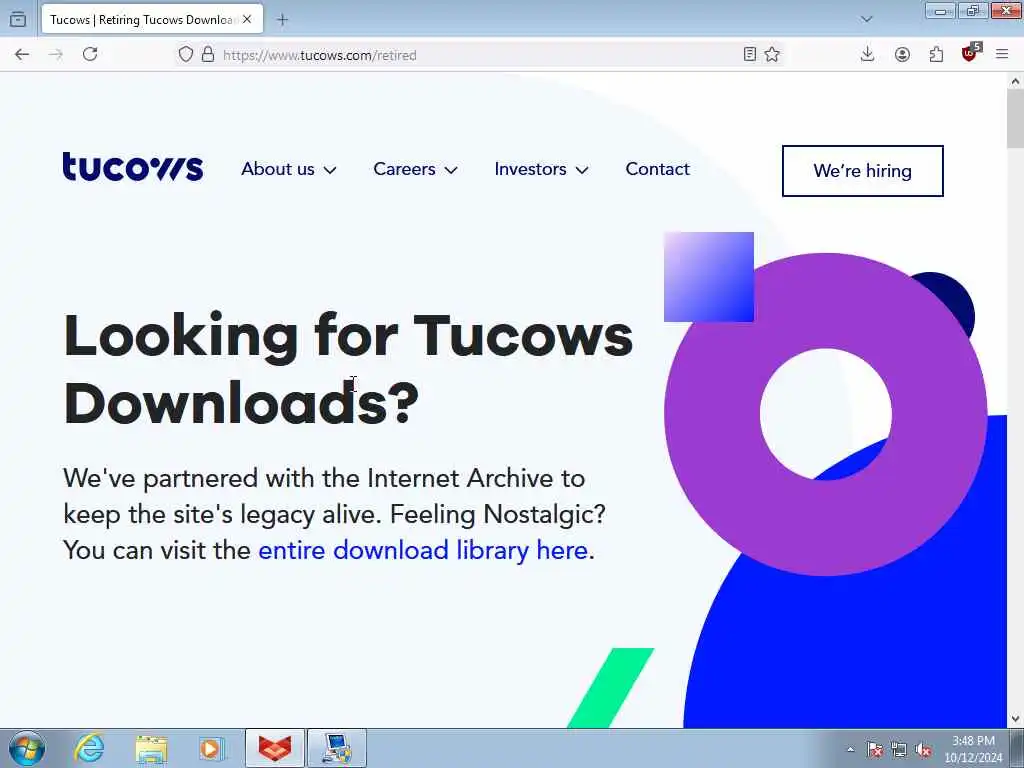
Task: Open a new tab with plus
Action: click(282, 20)
